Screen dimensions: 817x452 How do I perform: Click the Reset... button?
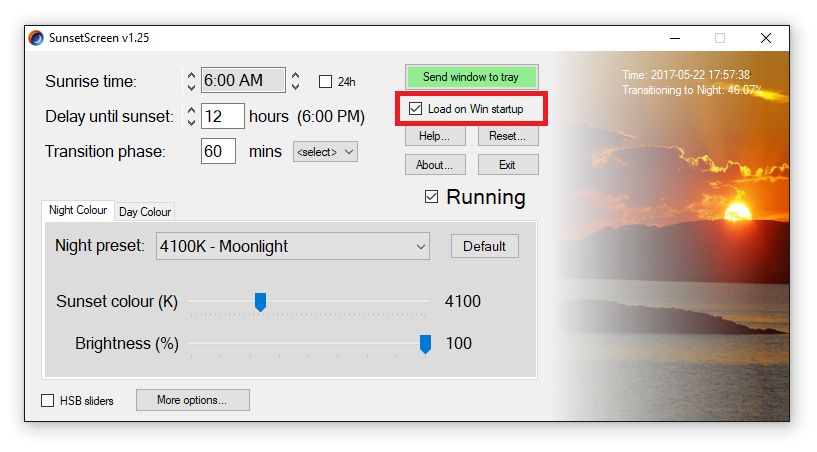(x=508, y=136)
